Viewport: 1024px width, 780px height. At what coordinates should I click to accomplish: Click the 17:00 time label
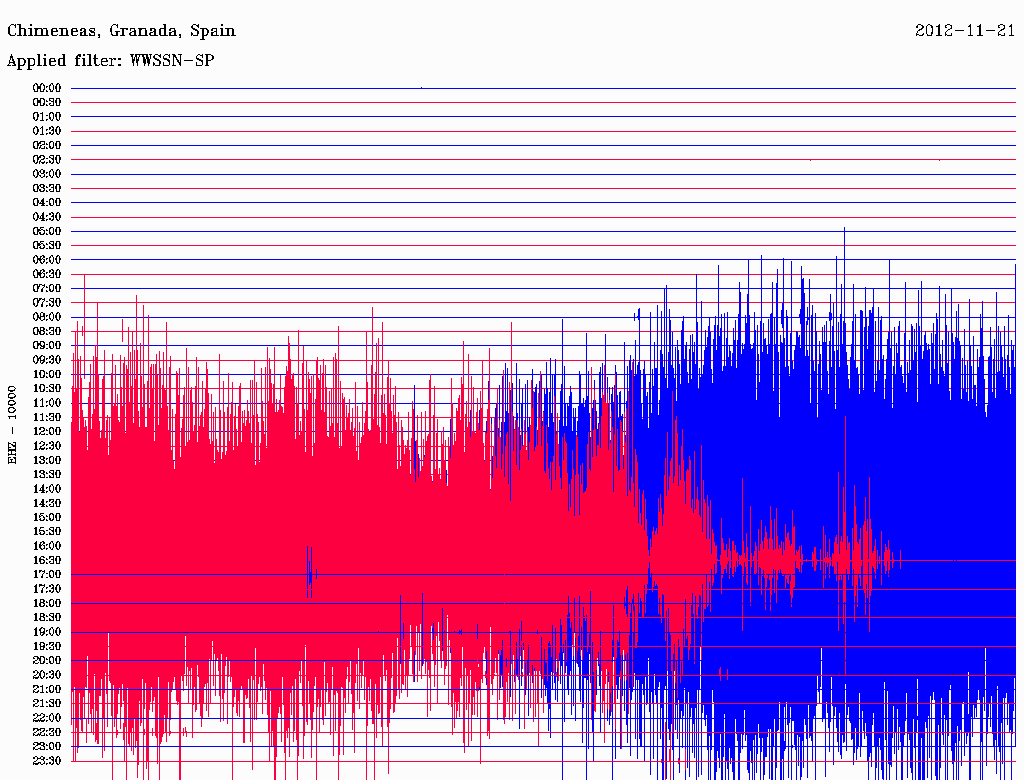click(47, 574)
